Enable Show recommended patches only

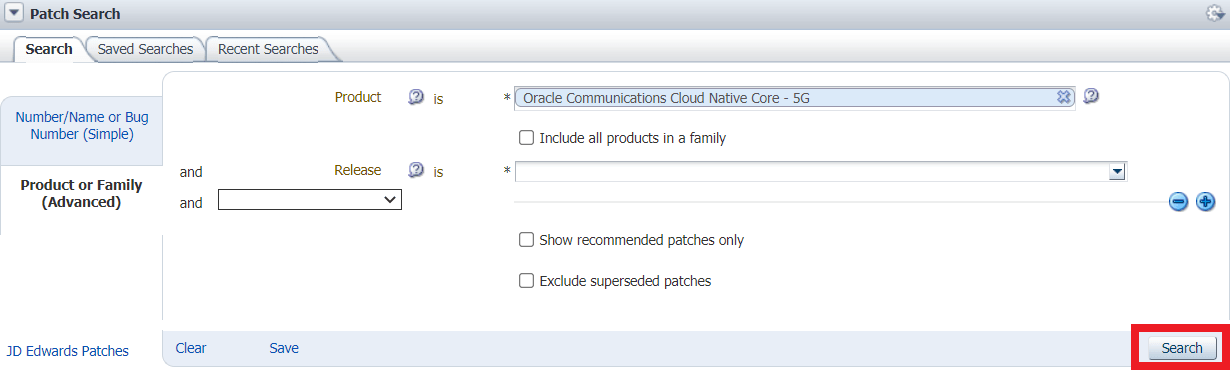[x=526, y=240]
